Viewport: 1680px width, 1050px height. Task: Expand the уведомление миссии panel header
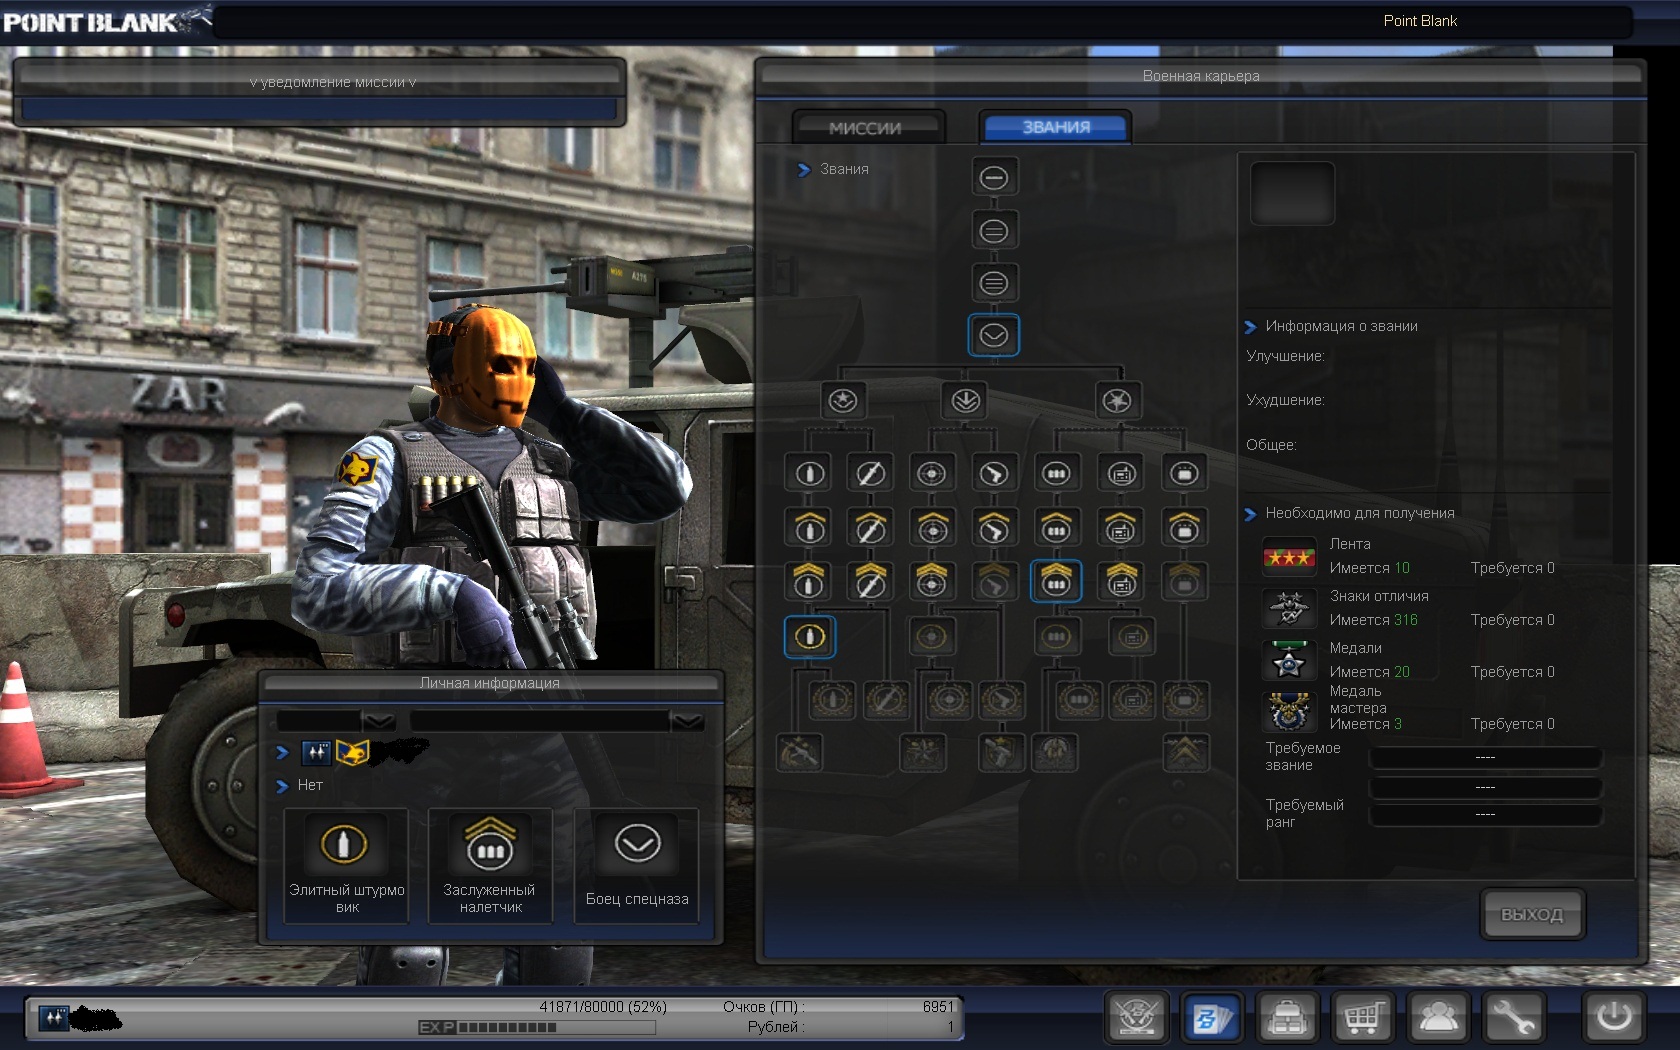pos(332,82)
